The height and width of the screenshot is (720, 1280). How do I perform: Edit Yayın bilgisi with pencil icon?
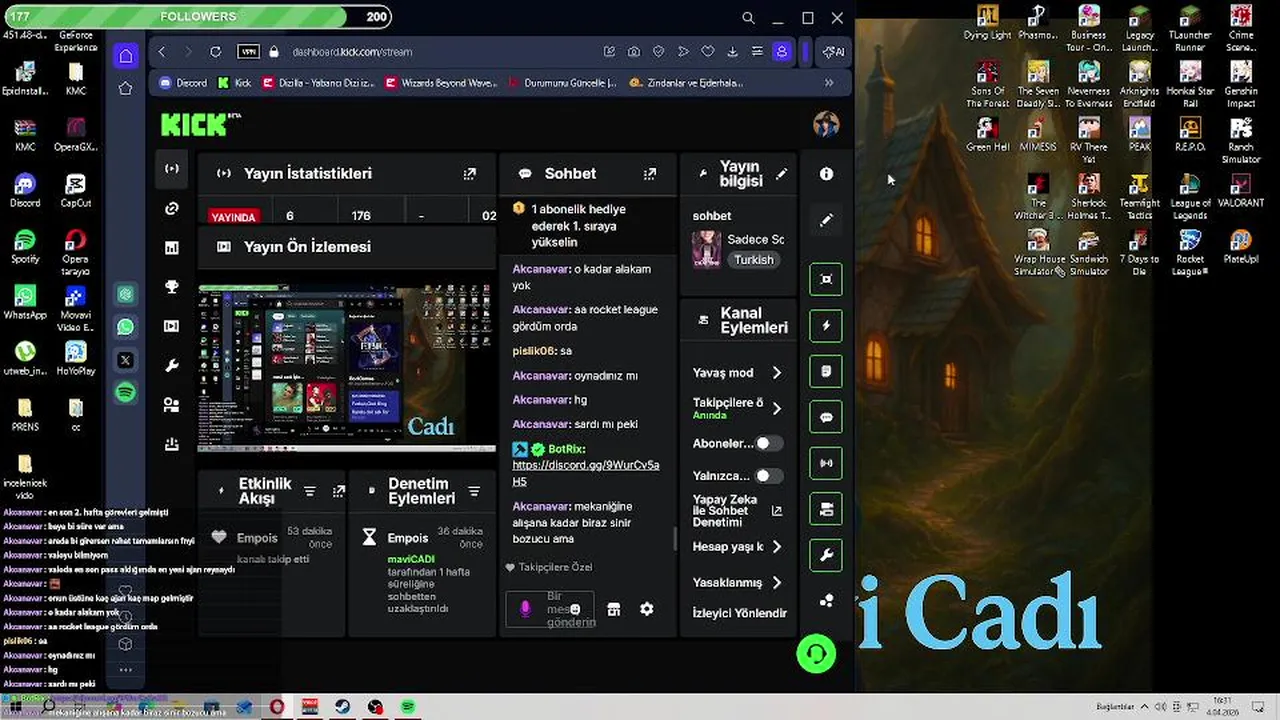tap(781, 174)
